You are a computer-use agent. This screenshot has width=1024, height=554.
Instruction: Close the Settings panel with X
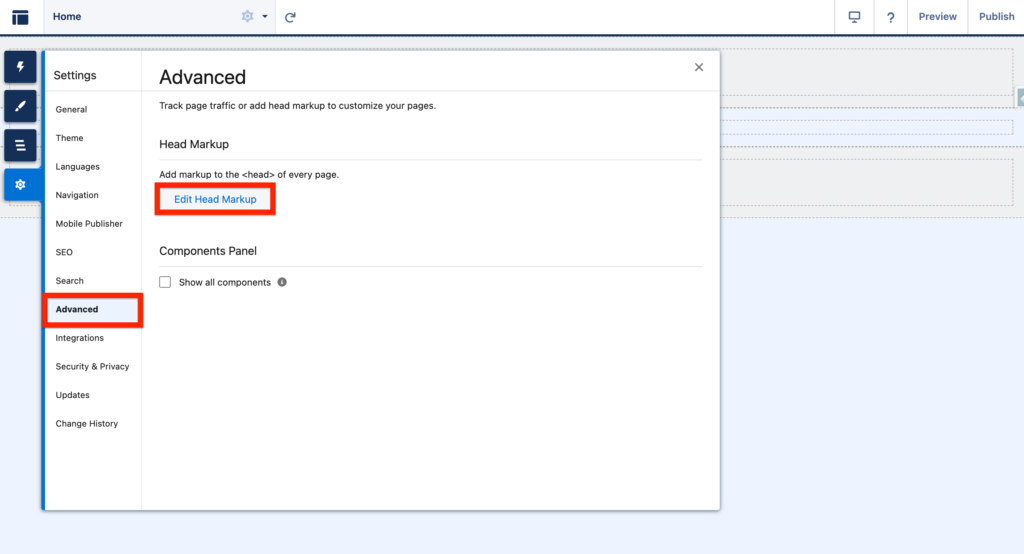click(699, 67)
